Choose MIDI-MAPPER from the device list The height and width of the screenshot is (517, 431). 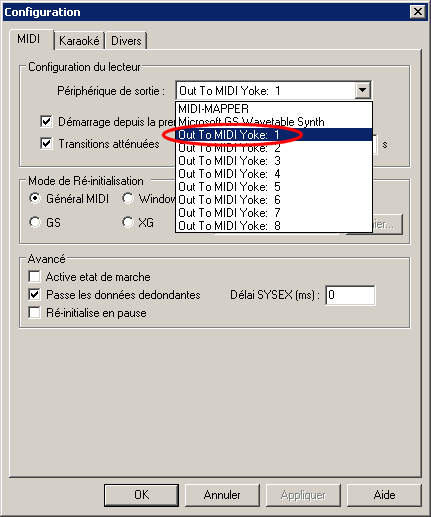[x=274, y=109]
